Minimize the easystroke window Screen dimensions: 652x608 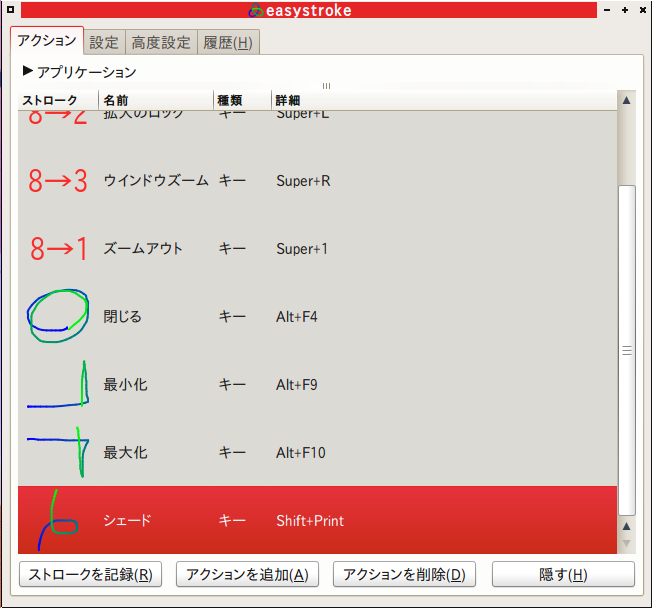click(x=607, y=10)
